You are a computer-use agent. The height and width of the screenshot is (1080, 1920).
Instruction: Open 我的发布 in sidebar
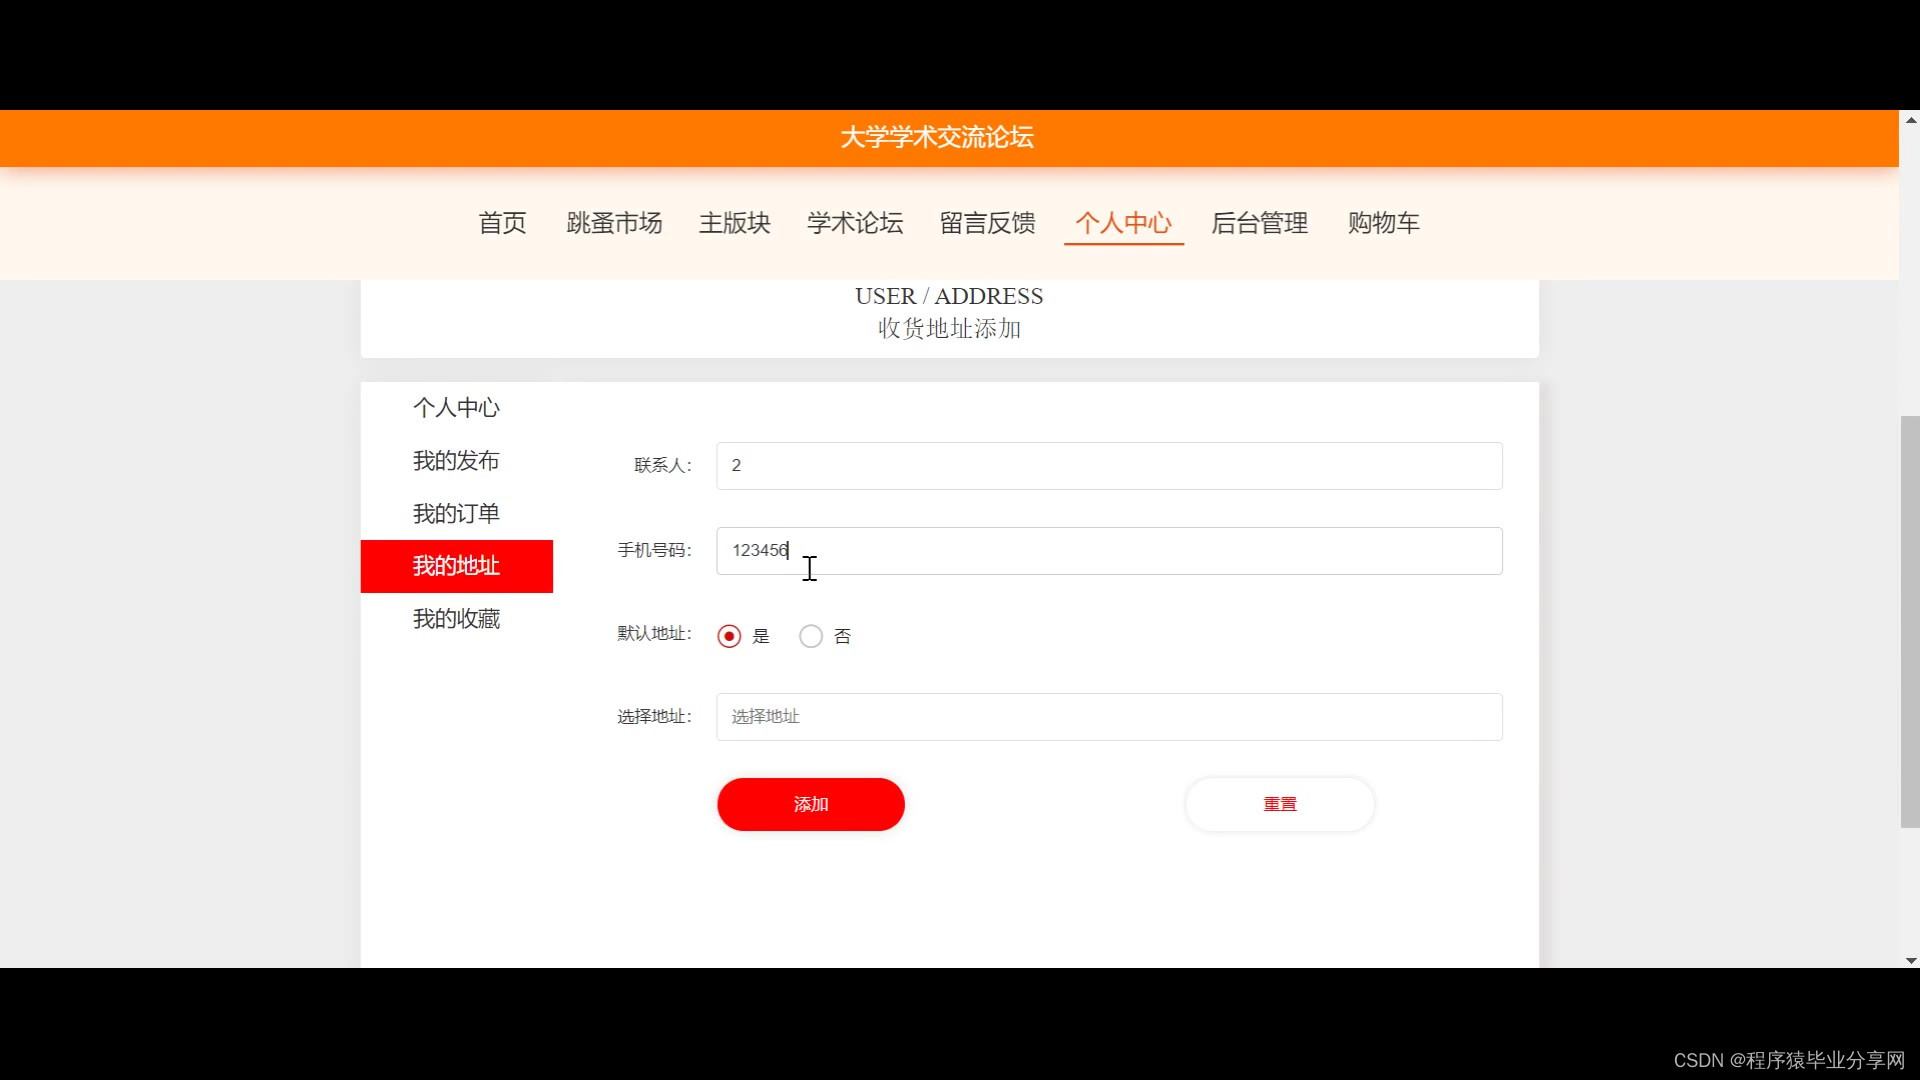click(x=456, y=461)
